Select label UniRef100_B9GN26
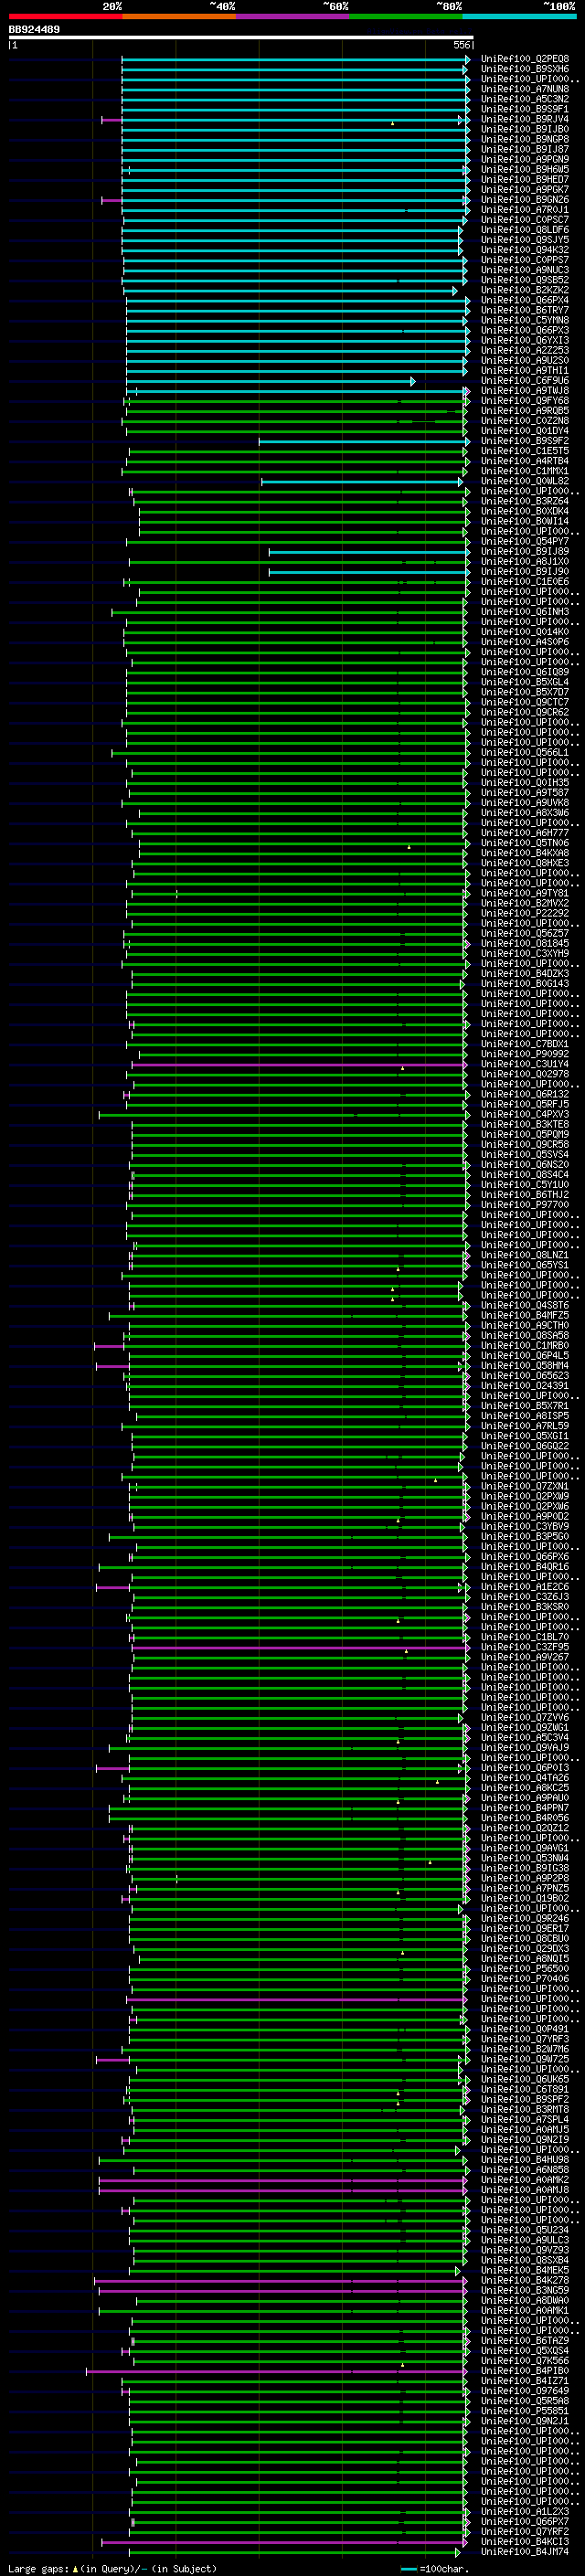This screenshot has height=2576, width=585. point(525,199)
